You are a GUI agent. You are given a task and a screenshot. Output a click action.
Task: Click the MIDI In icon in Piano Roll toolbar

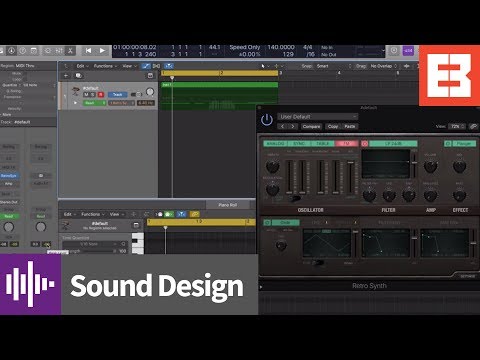[x=158, y=214]
